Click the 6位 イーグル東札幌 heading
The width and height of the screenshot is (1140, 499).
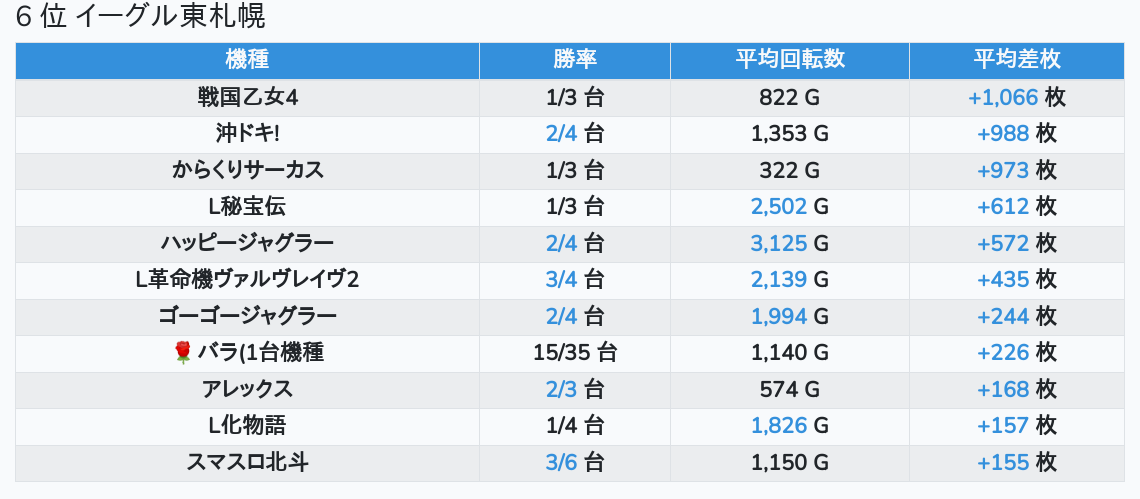[141, 17]
